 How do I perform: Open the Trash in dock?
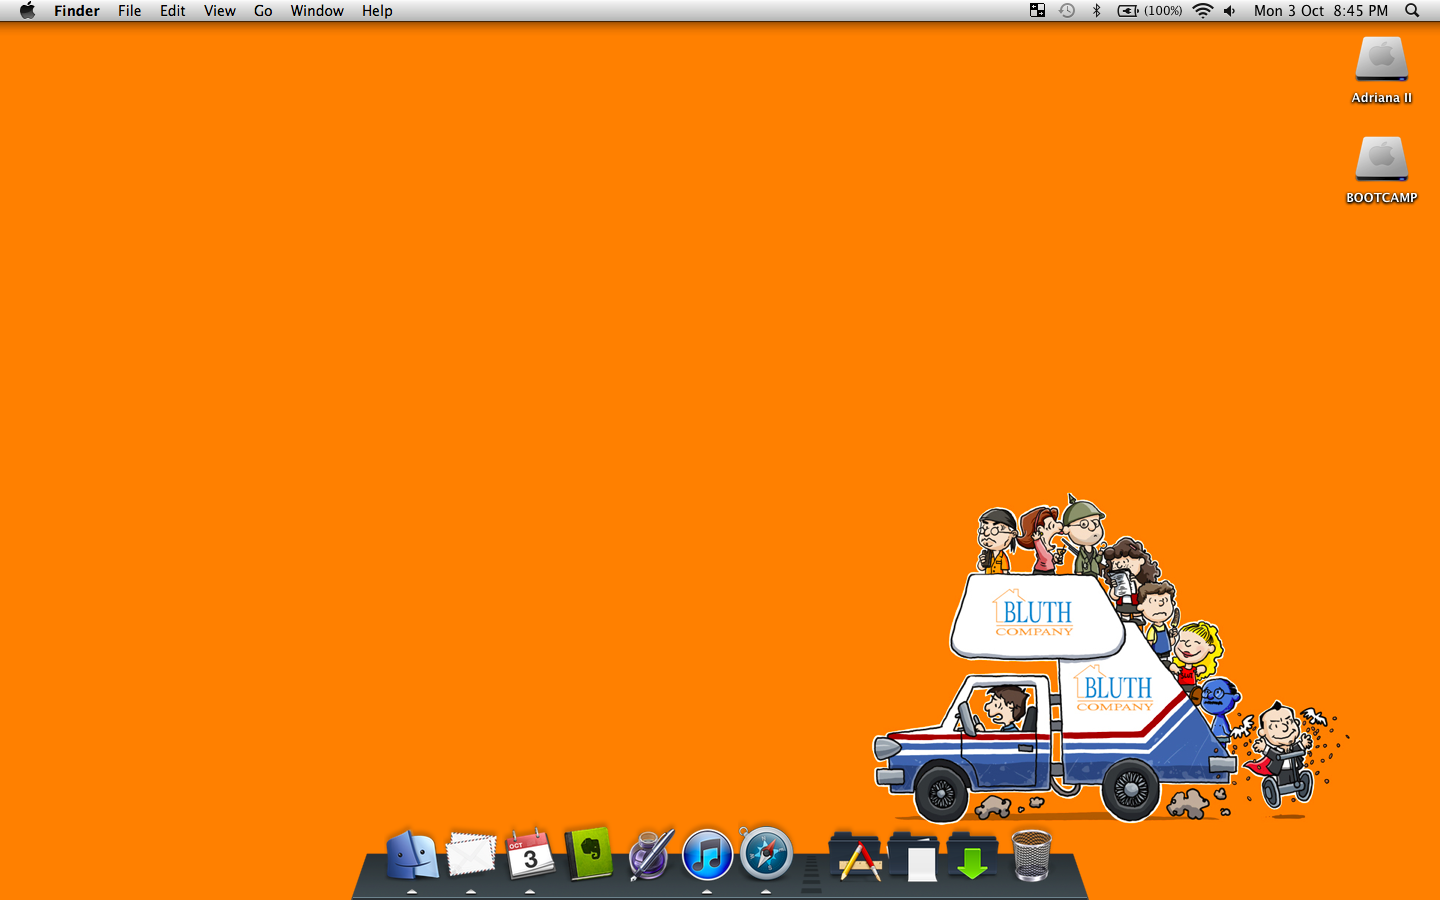pos(1031,856)
